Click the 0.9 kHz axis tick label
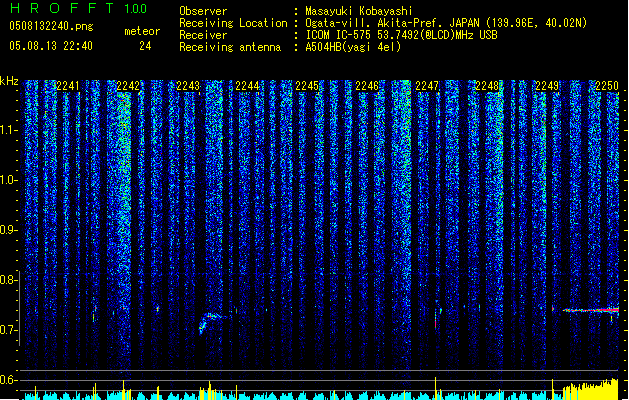This screenshot has width=629, height=400. 8,230
